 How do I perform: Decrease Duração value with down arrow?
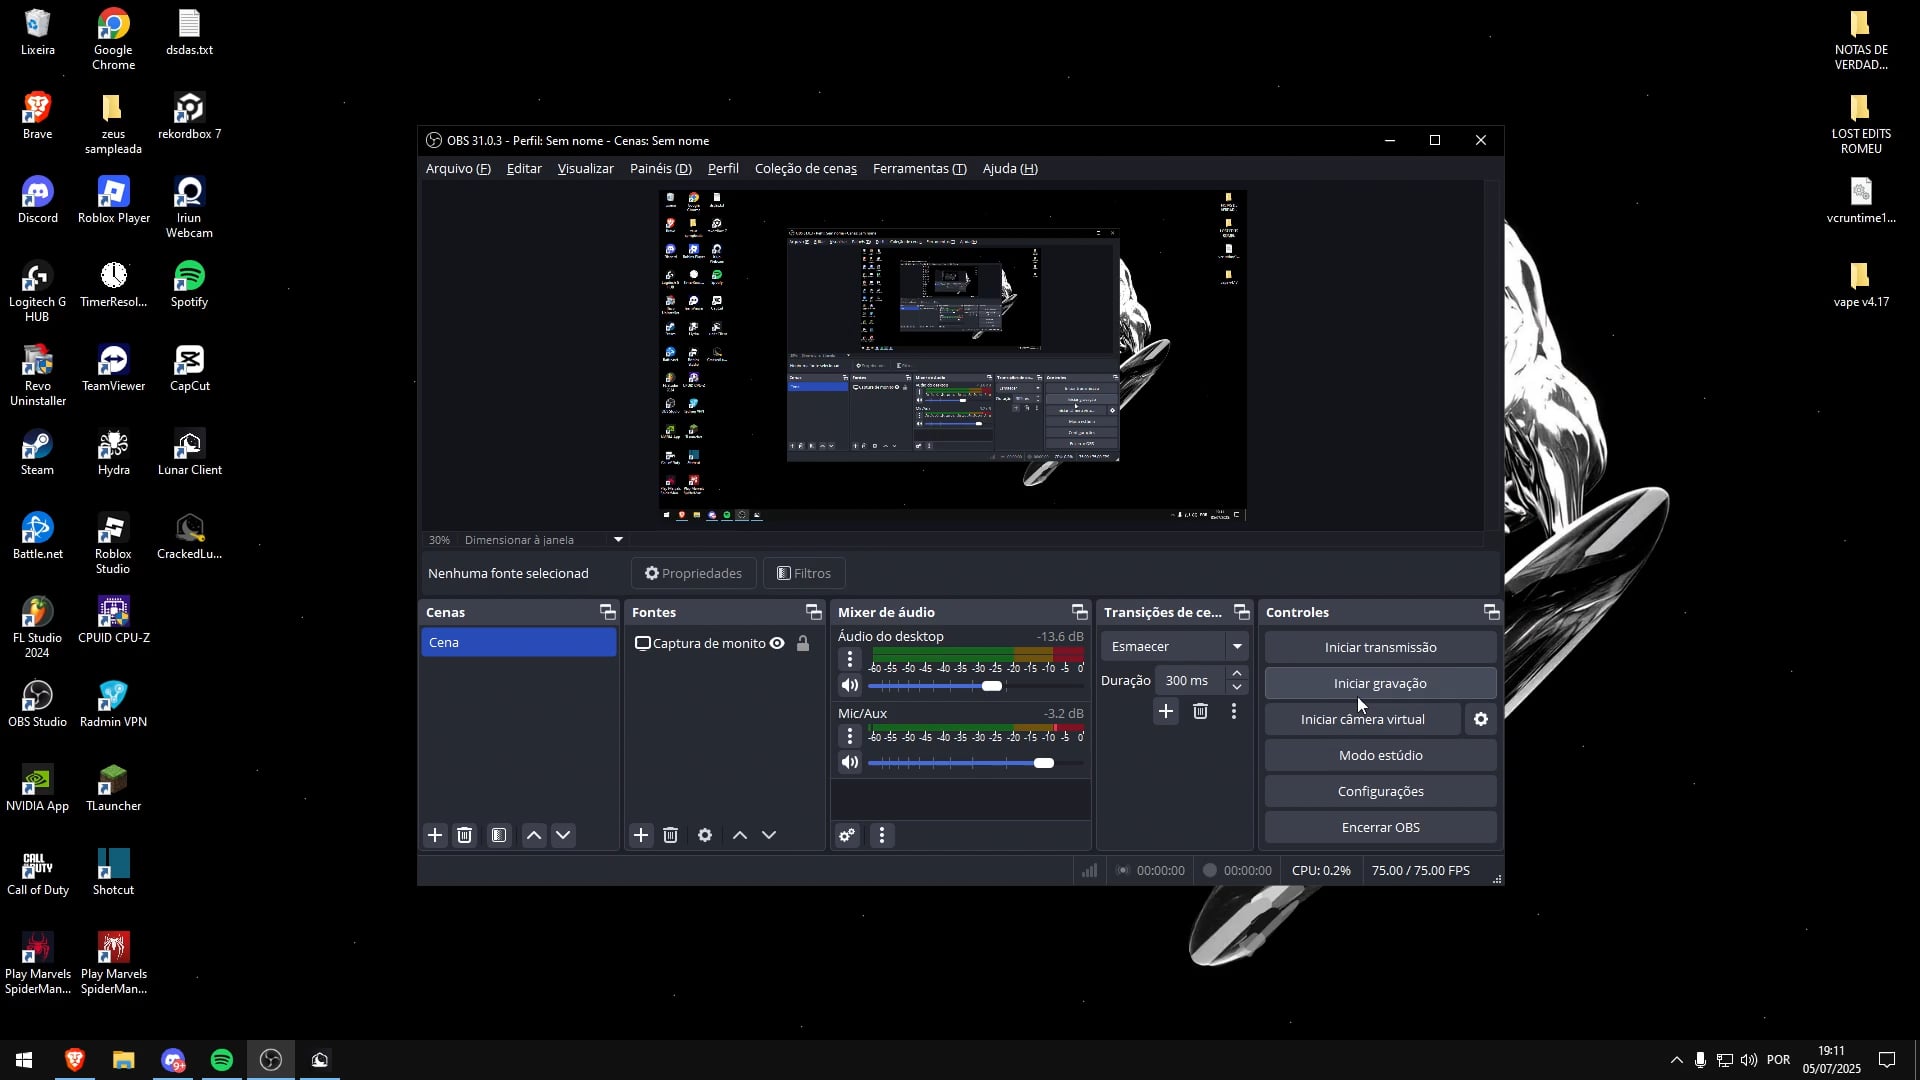click(1237, 687)
